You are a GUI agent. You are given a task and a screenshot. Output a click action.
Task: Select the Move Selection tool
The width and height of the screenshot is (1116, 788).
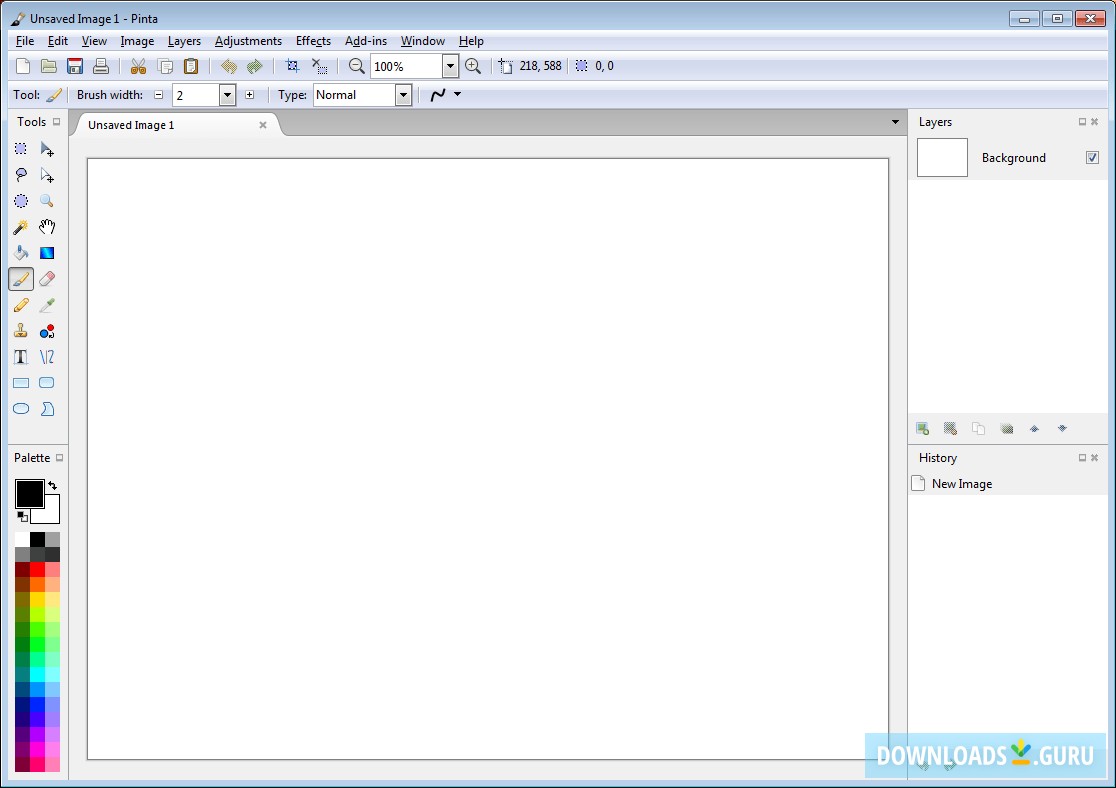coord(47,175)
